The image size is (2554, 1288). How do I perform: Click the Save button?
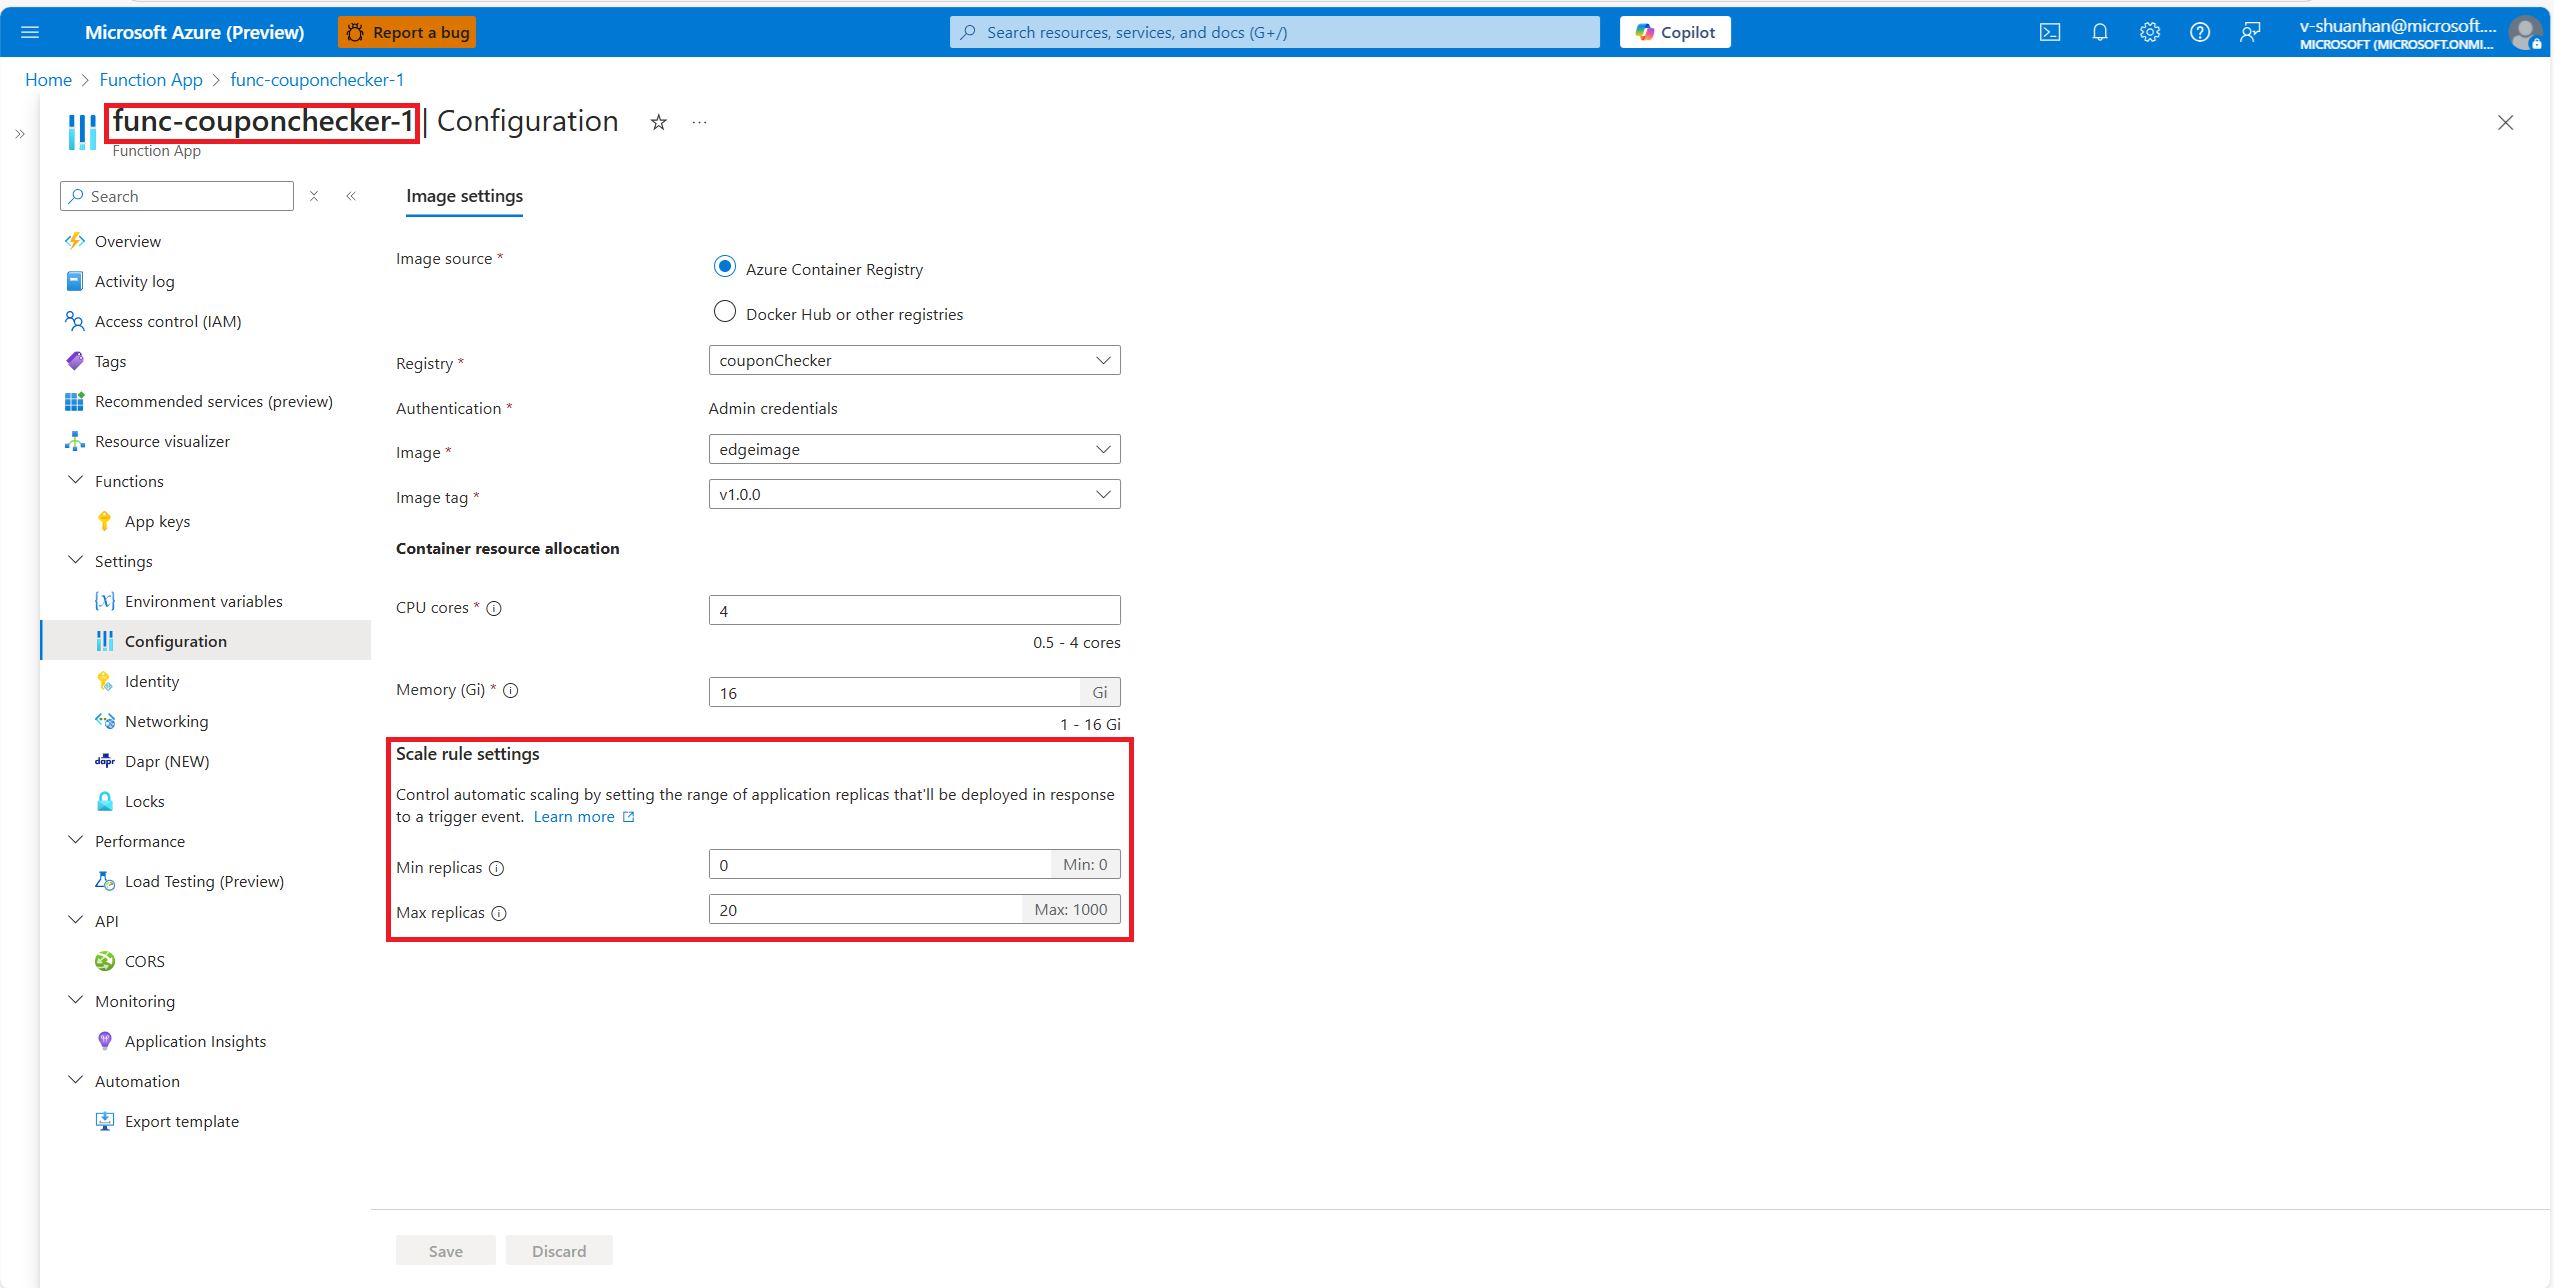click(446, 1251)
